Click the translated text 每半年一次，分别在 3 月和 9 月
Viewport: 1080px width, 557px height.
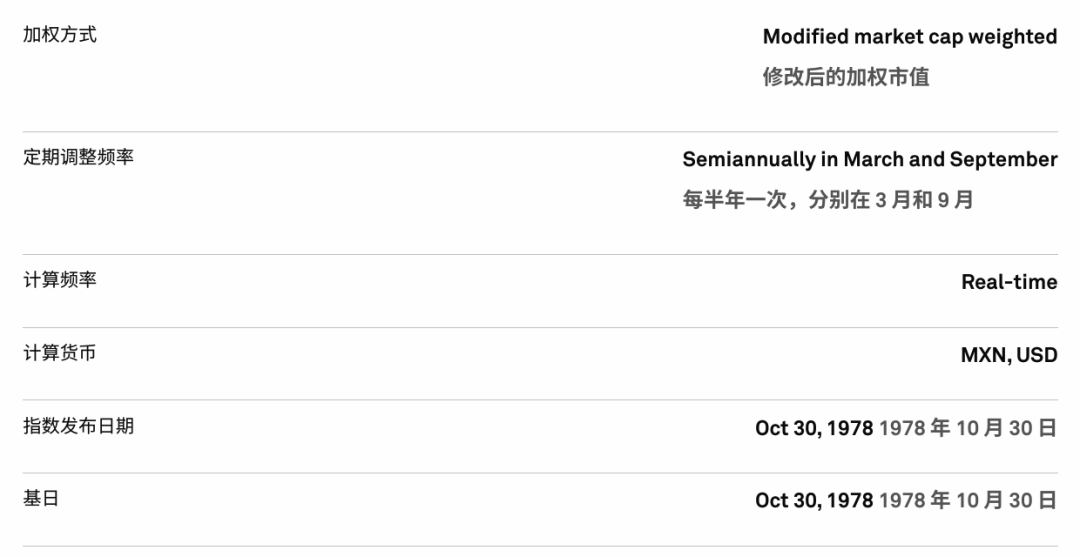click(828, 200)
